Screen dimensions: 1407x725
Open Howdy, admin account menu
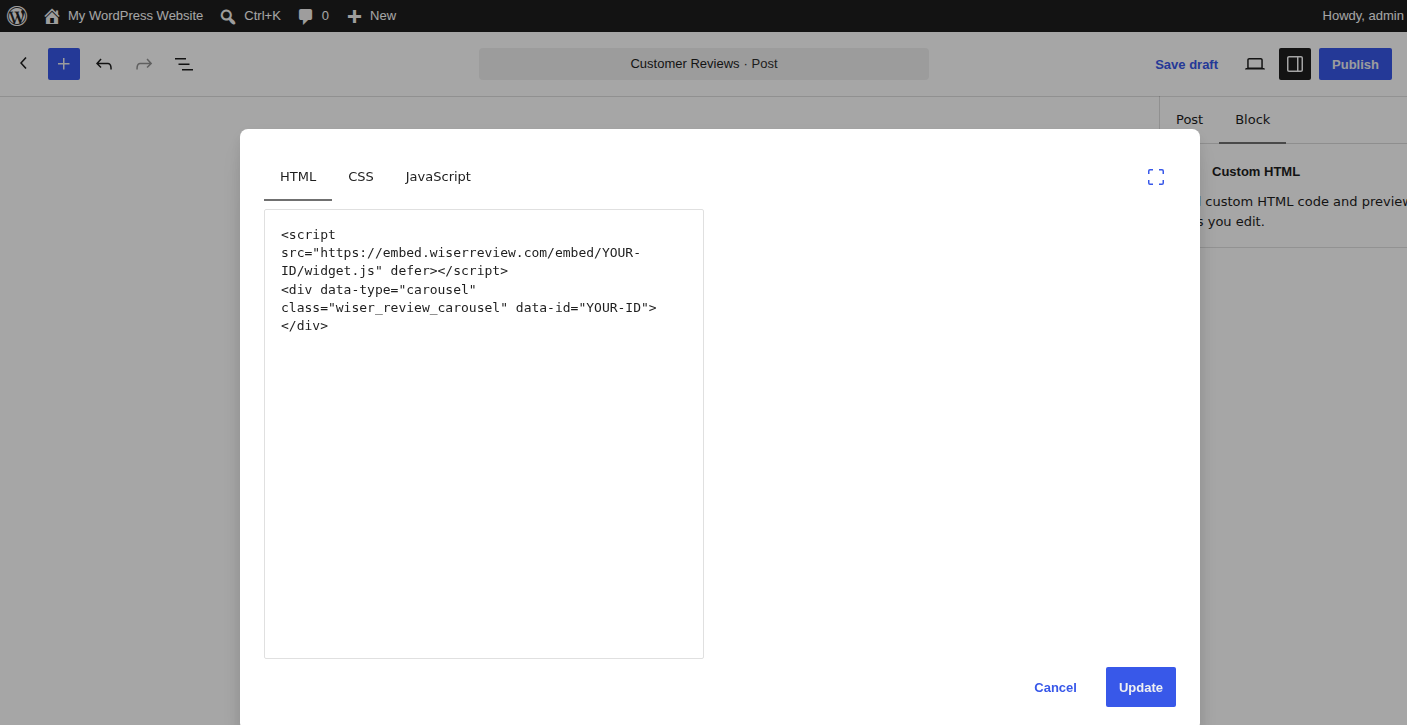point(1362,16)
